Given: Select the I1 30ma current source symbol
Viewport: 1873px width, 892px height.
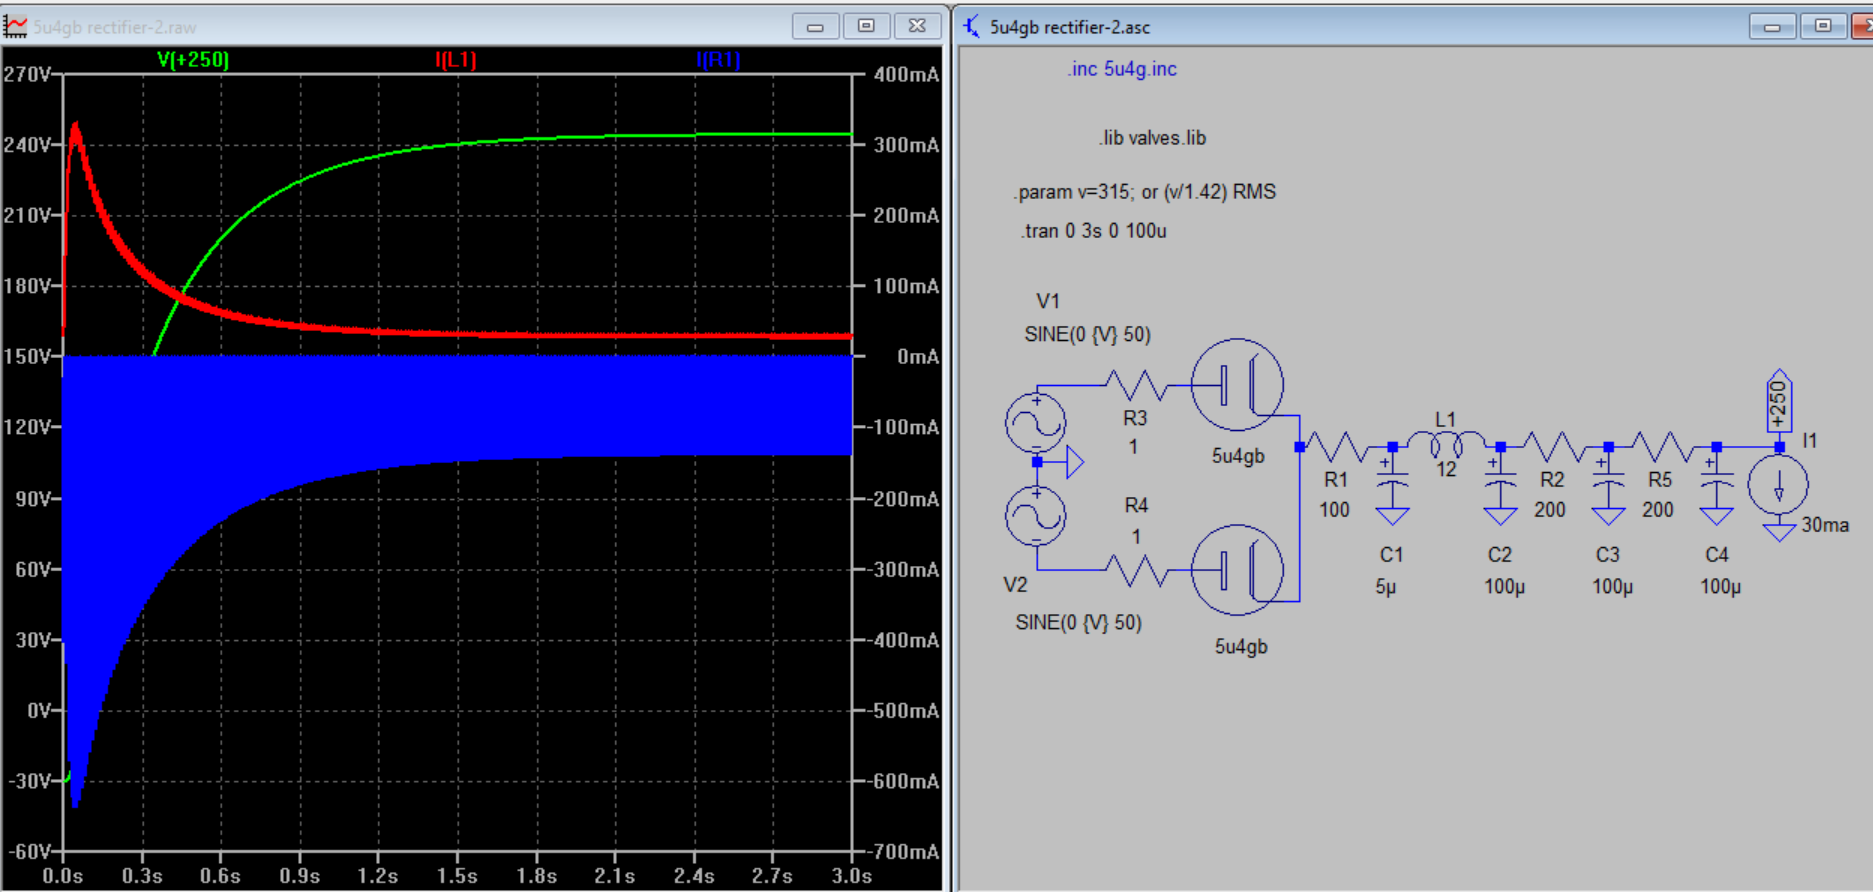Looking at the screenshot, I should tap(1778, 485).
